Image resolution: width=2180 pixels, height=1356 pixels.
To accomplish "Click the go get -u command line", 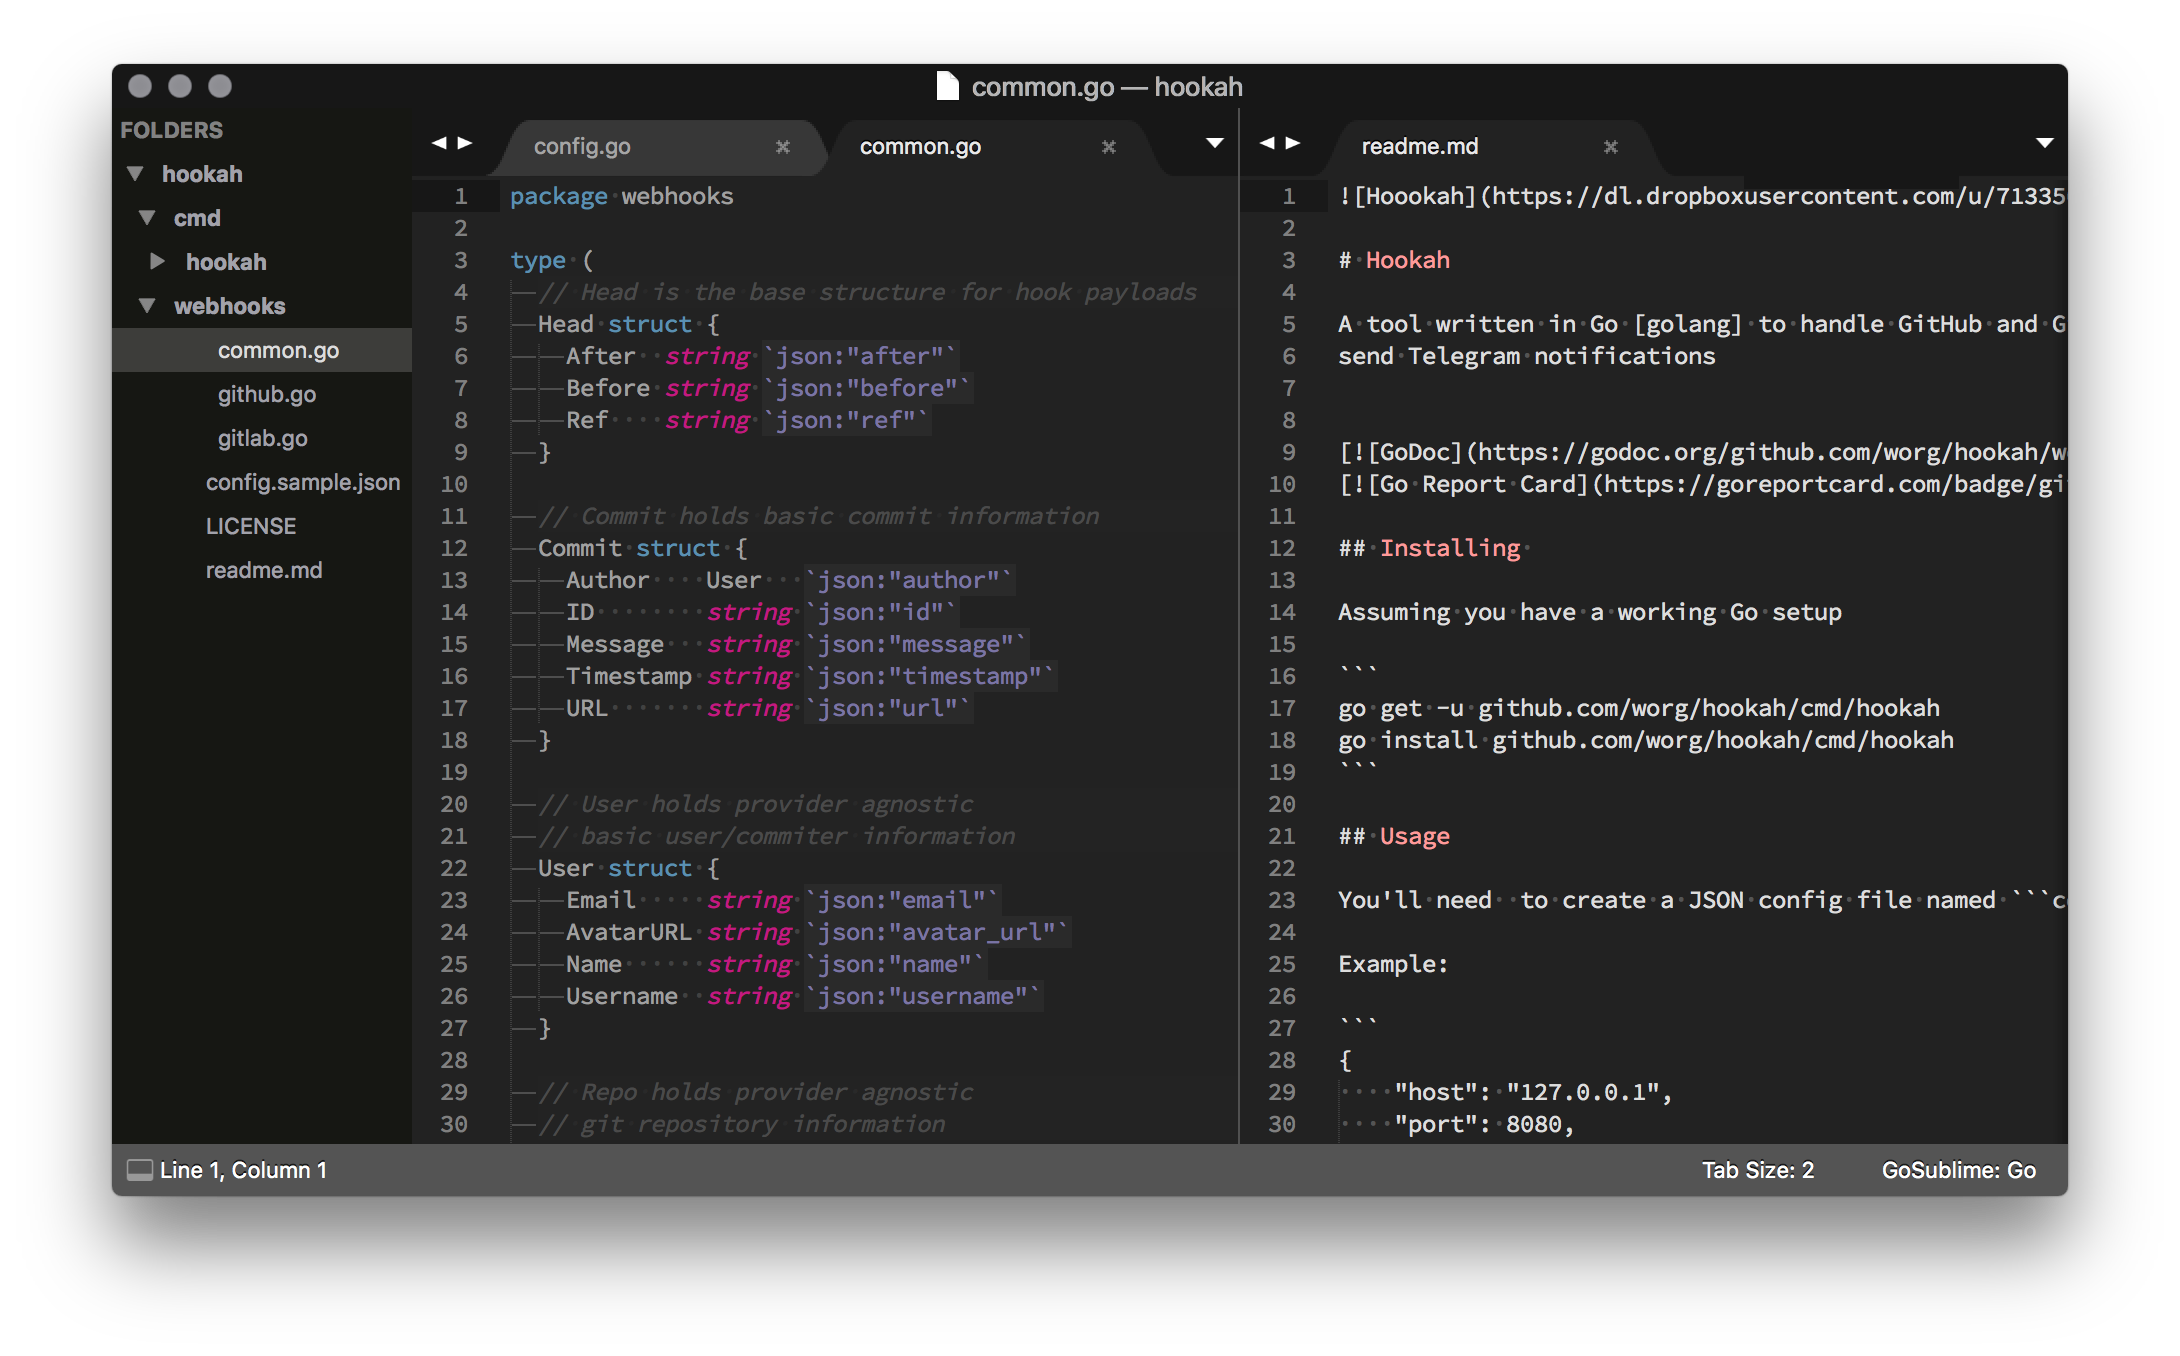I will coord(1638,708).
